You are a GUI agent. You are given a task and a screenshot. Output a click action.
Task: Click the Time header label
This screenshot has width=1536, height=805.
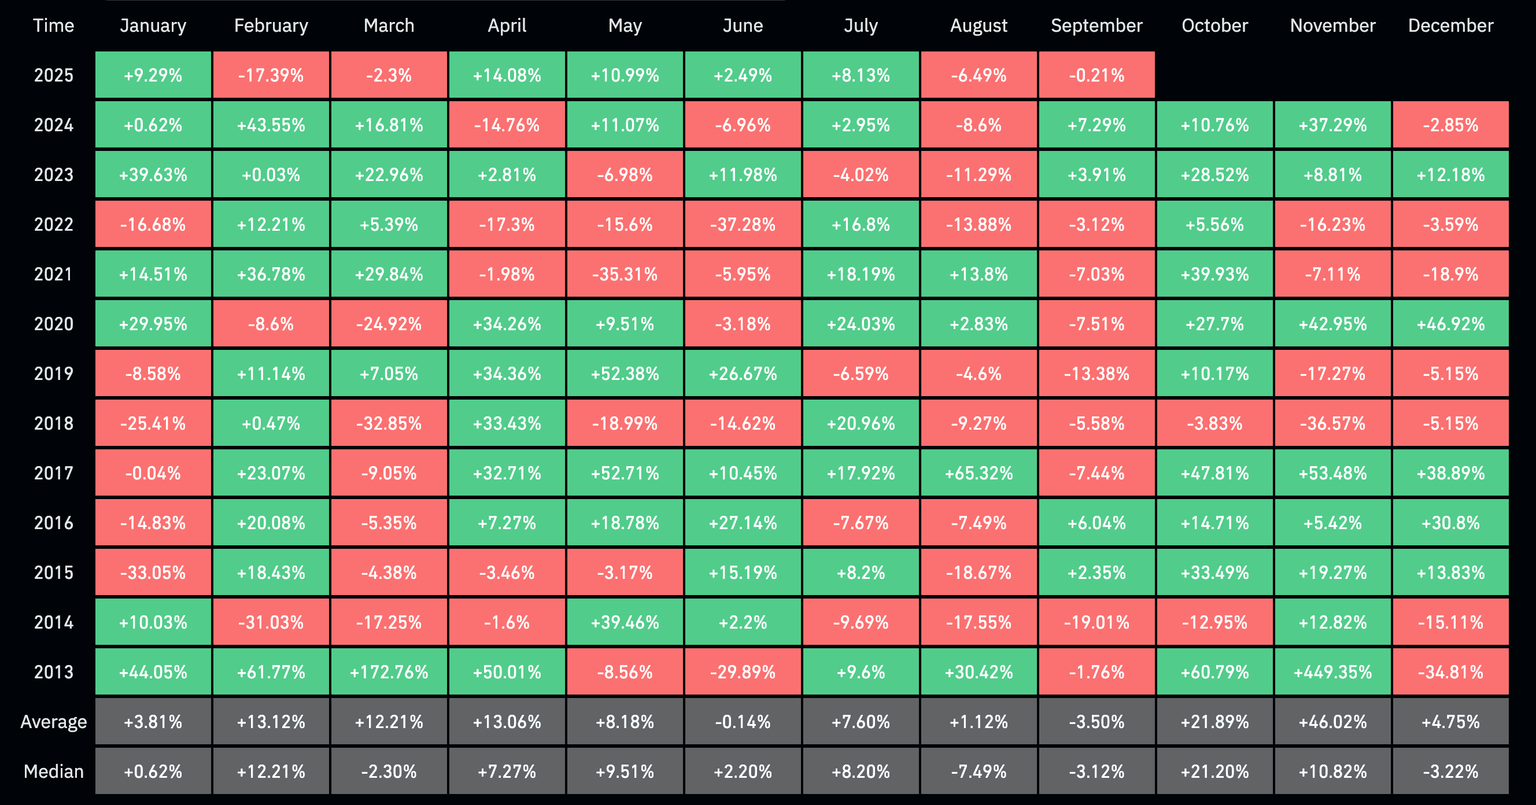click(x=54, y=26)
